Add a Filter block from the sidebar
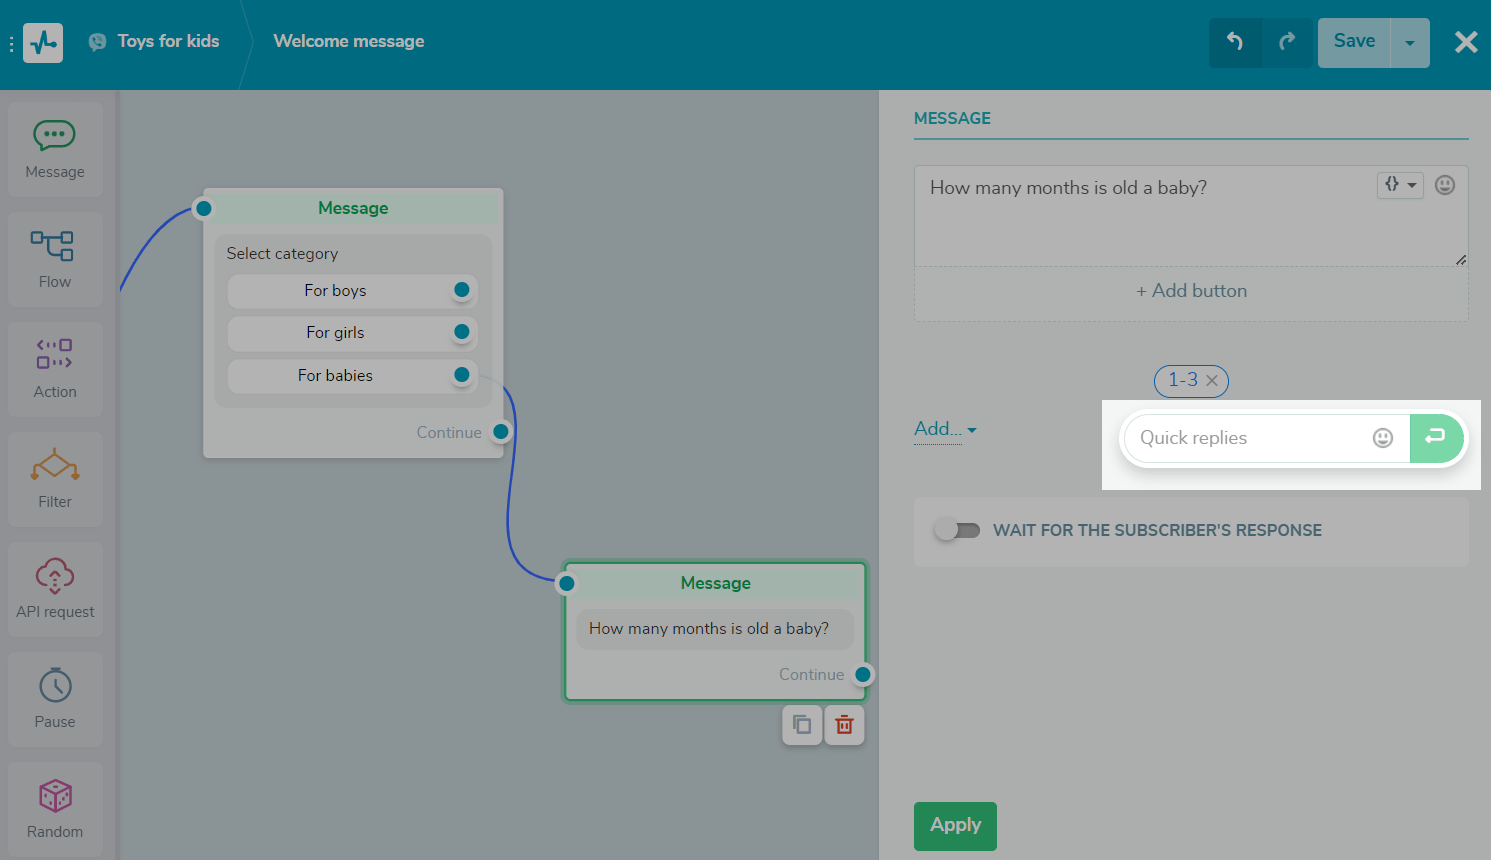 55,479
